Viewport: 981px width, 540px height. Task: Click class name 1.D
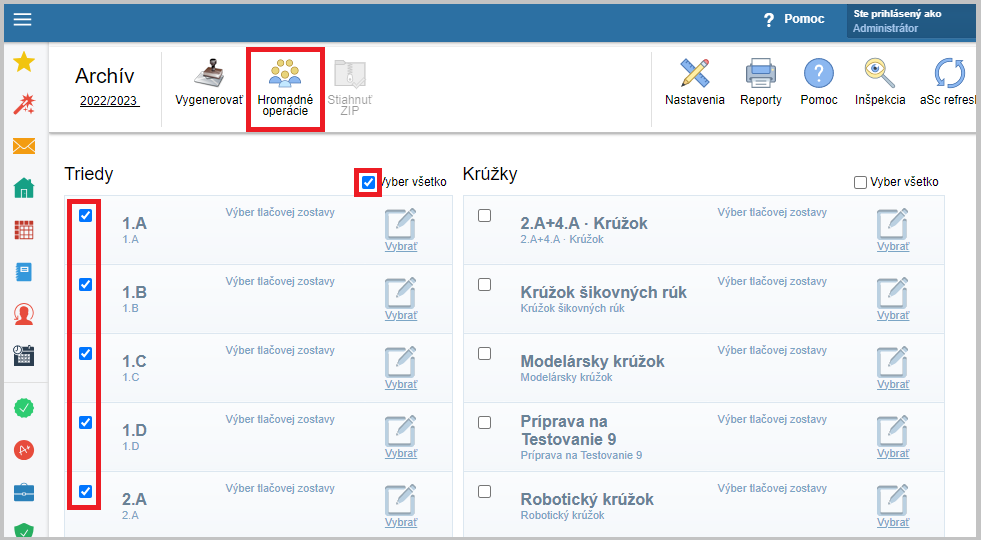click(134, 430)
